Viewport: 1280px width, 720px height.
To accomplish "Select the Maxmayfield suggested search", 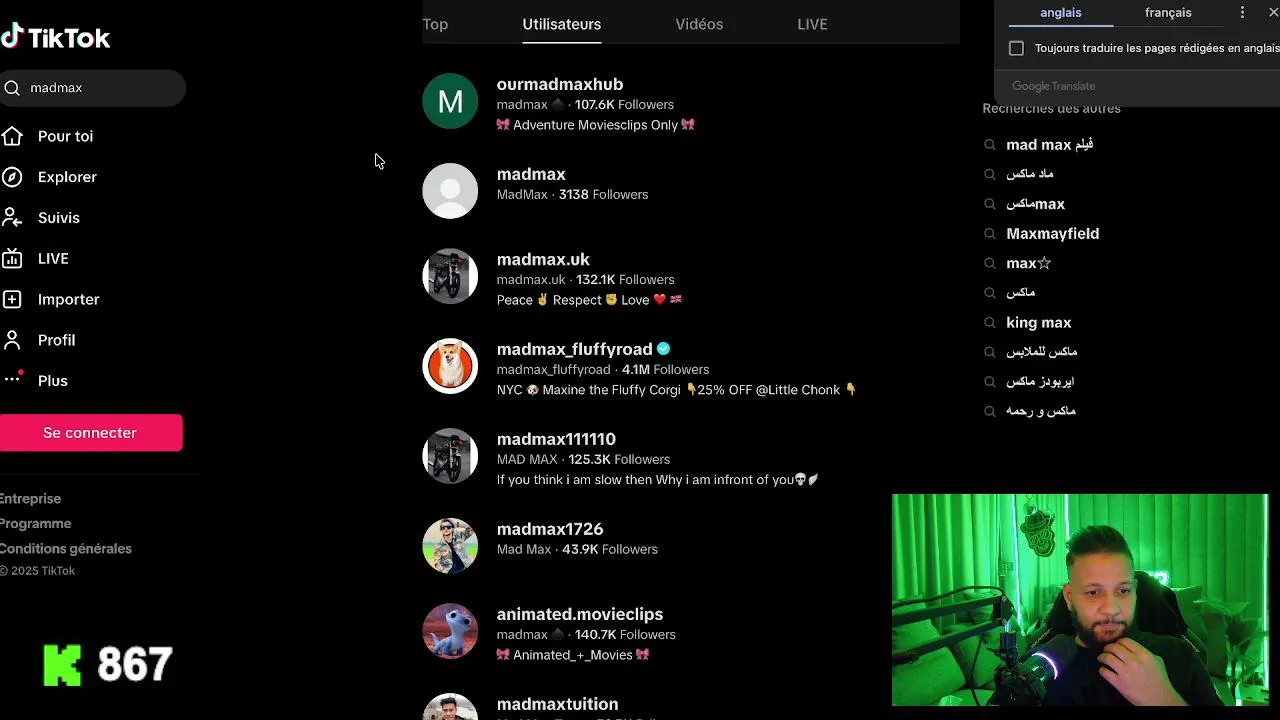I will click(1052, 234).
